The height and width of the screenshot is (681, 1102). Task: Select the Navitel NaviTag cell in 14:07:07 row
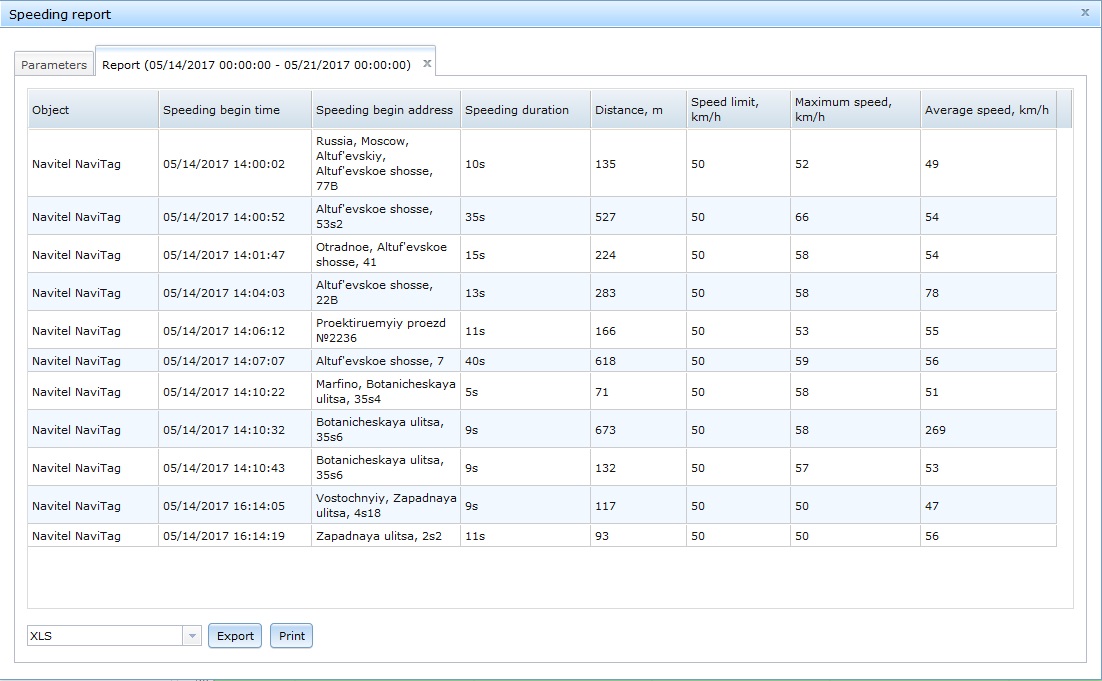coord(93,361)
